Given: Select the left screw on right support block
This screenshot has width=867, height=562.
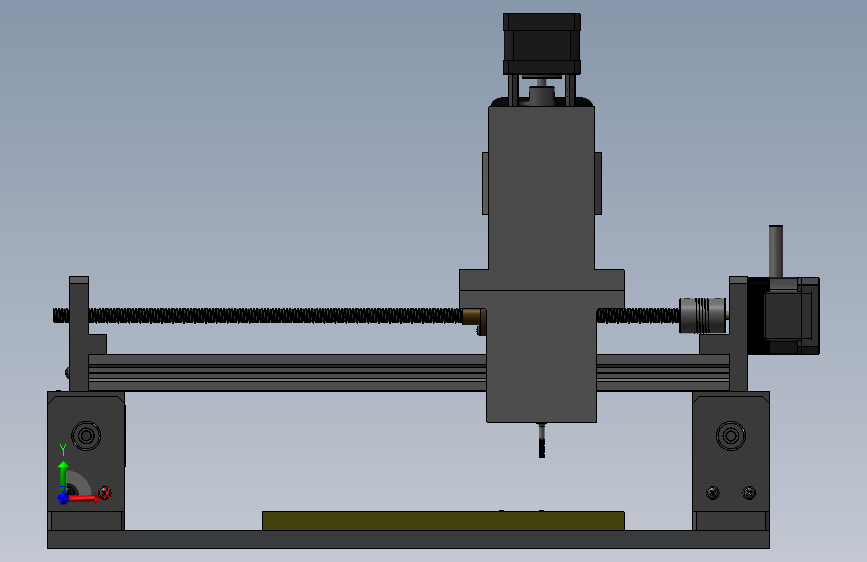Looking at the screenshot, I should tap(713, 492).
